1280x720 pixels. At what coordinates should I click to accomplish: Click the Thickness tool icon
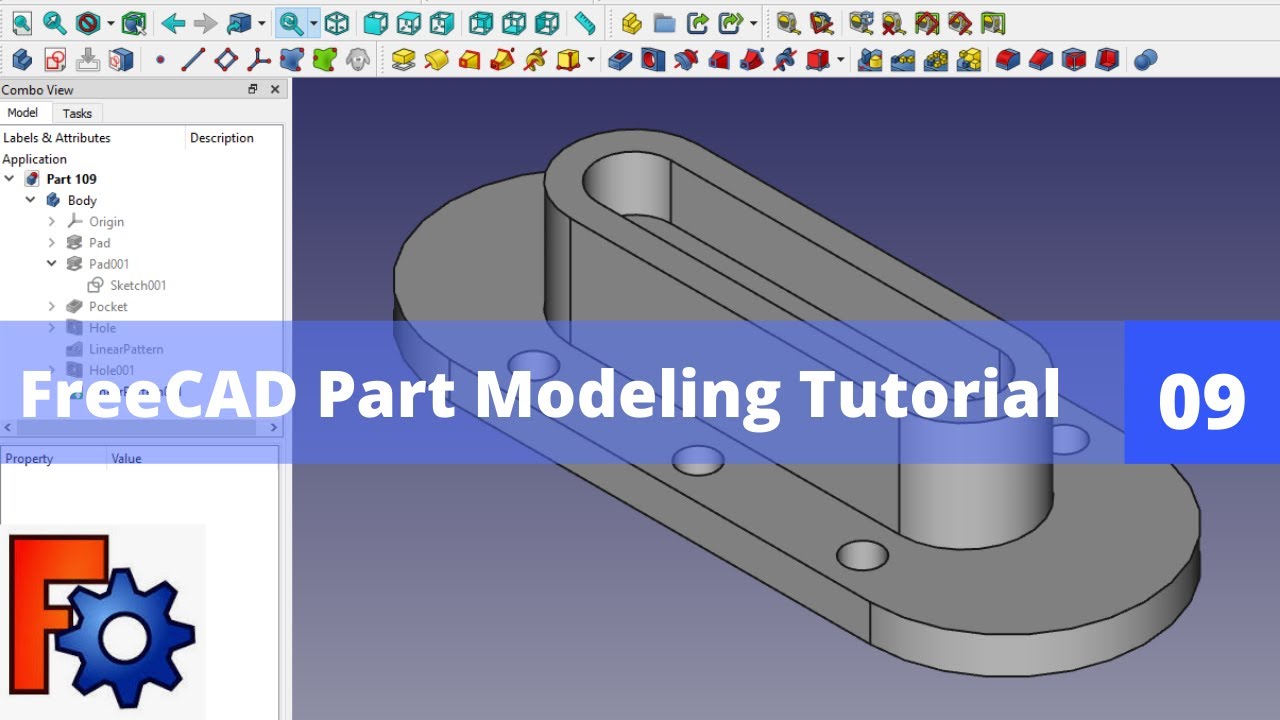[1107, 60]
